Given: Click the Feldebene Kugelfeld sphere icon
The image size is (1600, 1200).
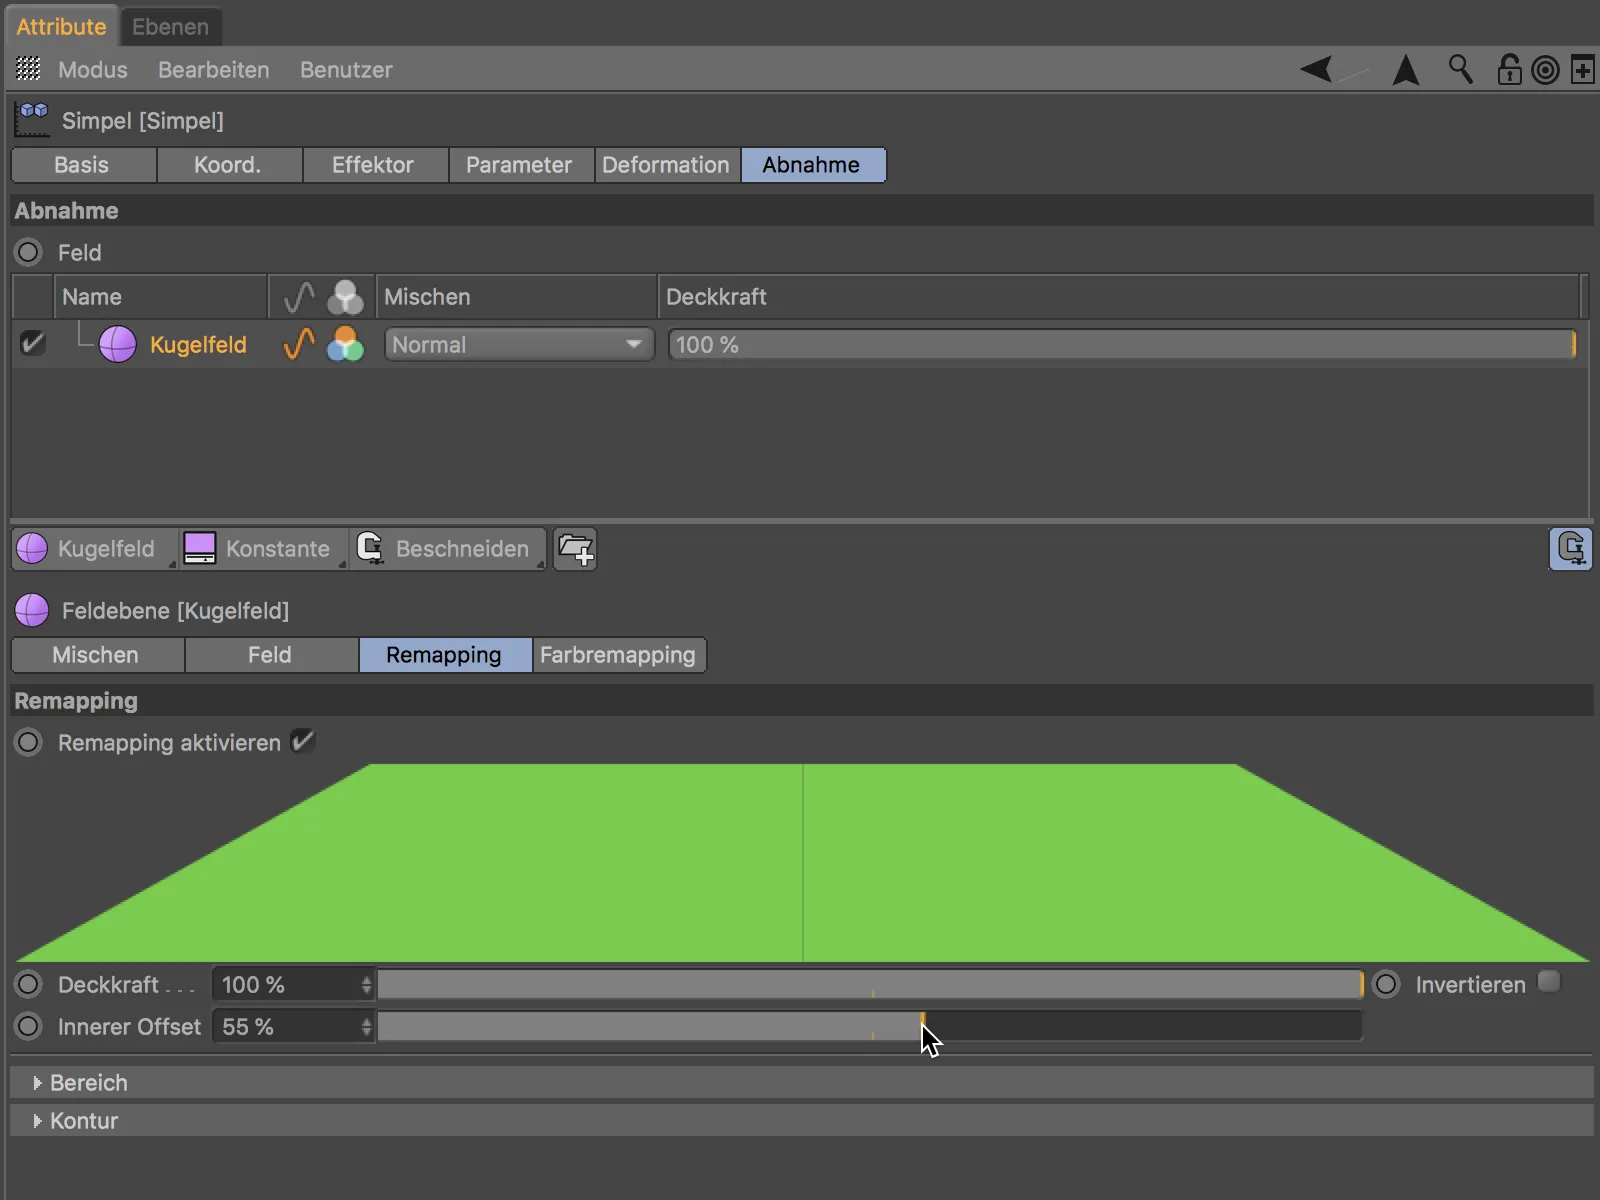Looking at the screenshot, I should point(32,610).
